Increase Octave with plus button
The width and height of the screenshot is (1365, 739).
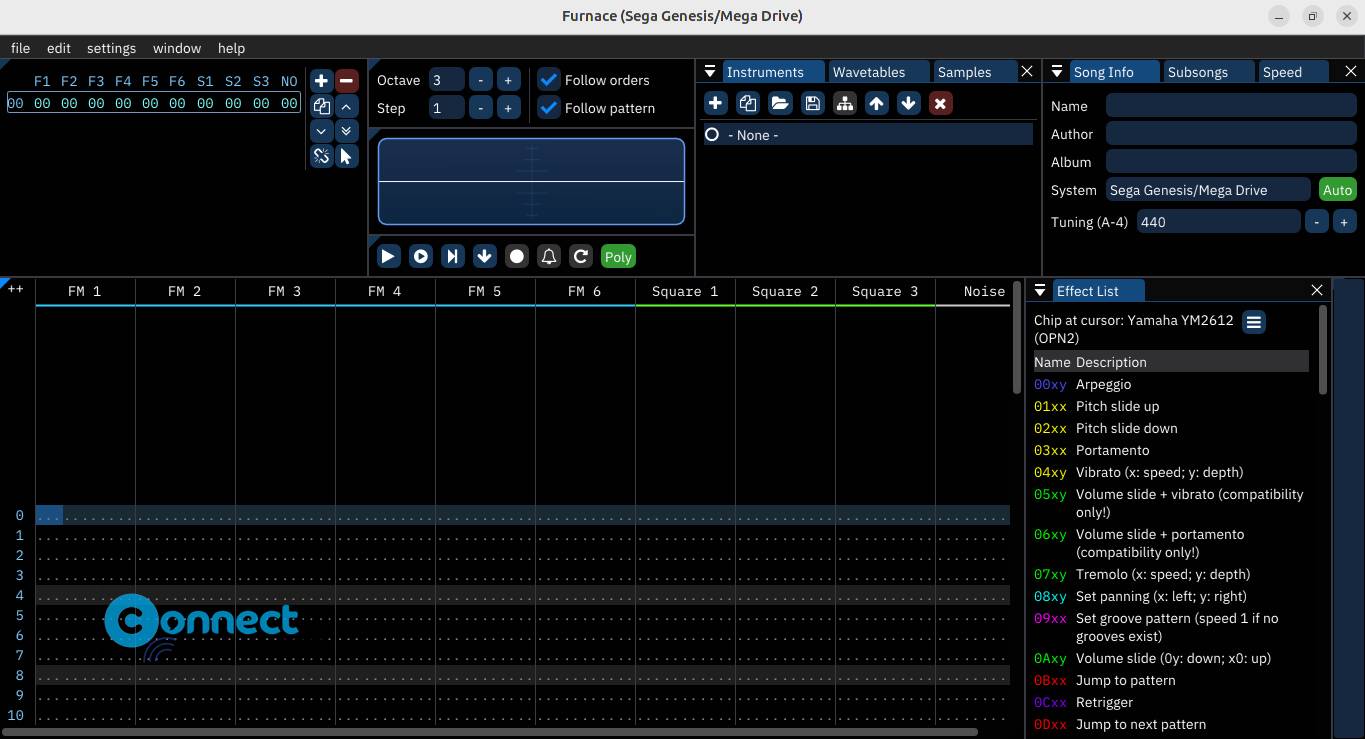[x=508, y=80]
